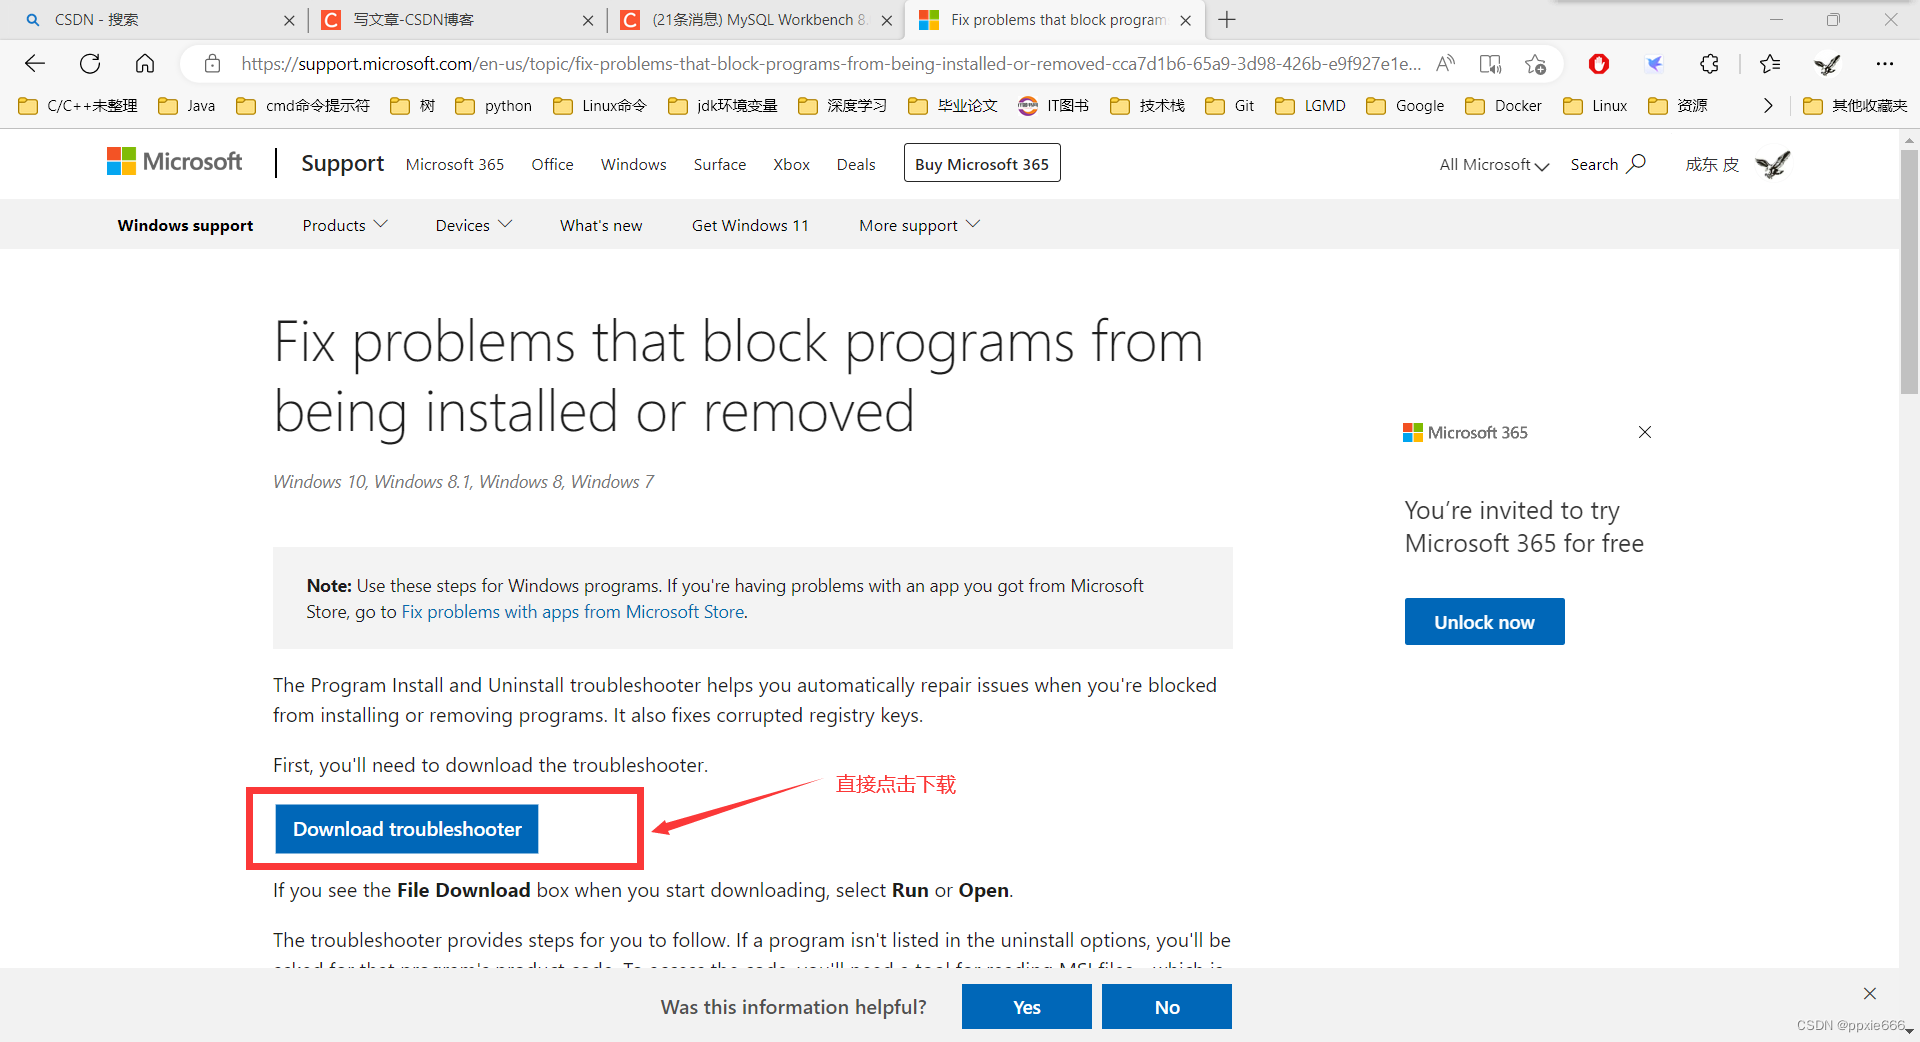Open the Docker bookmark folder
The width and height of the screenshot is (1920, 1042).
click(x=1504, y=106)
